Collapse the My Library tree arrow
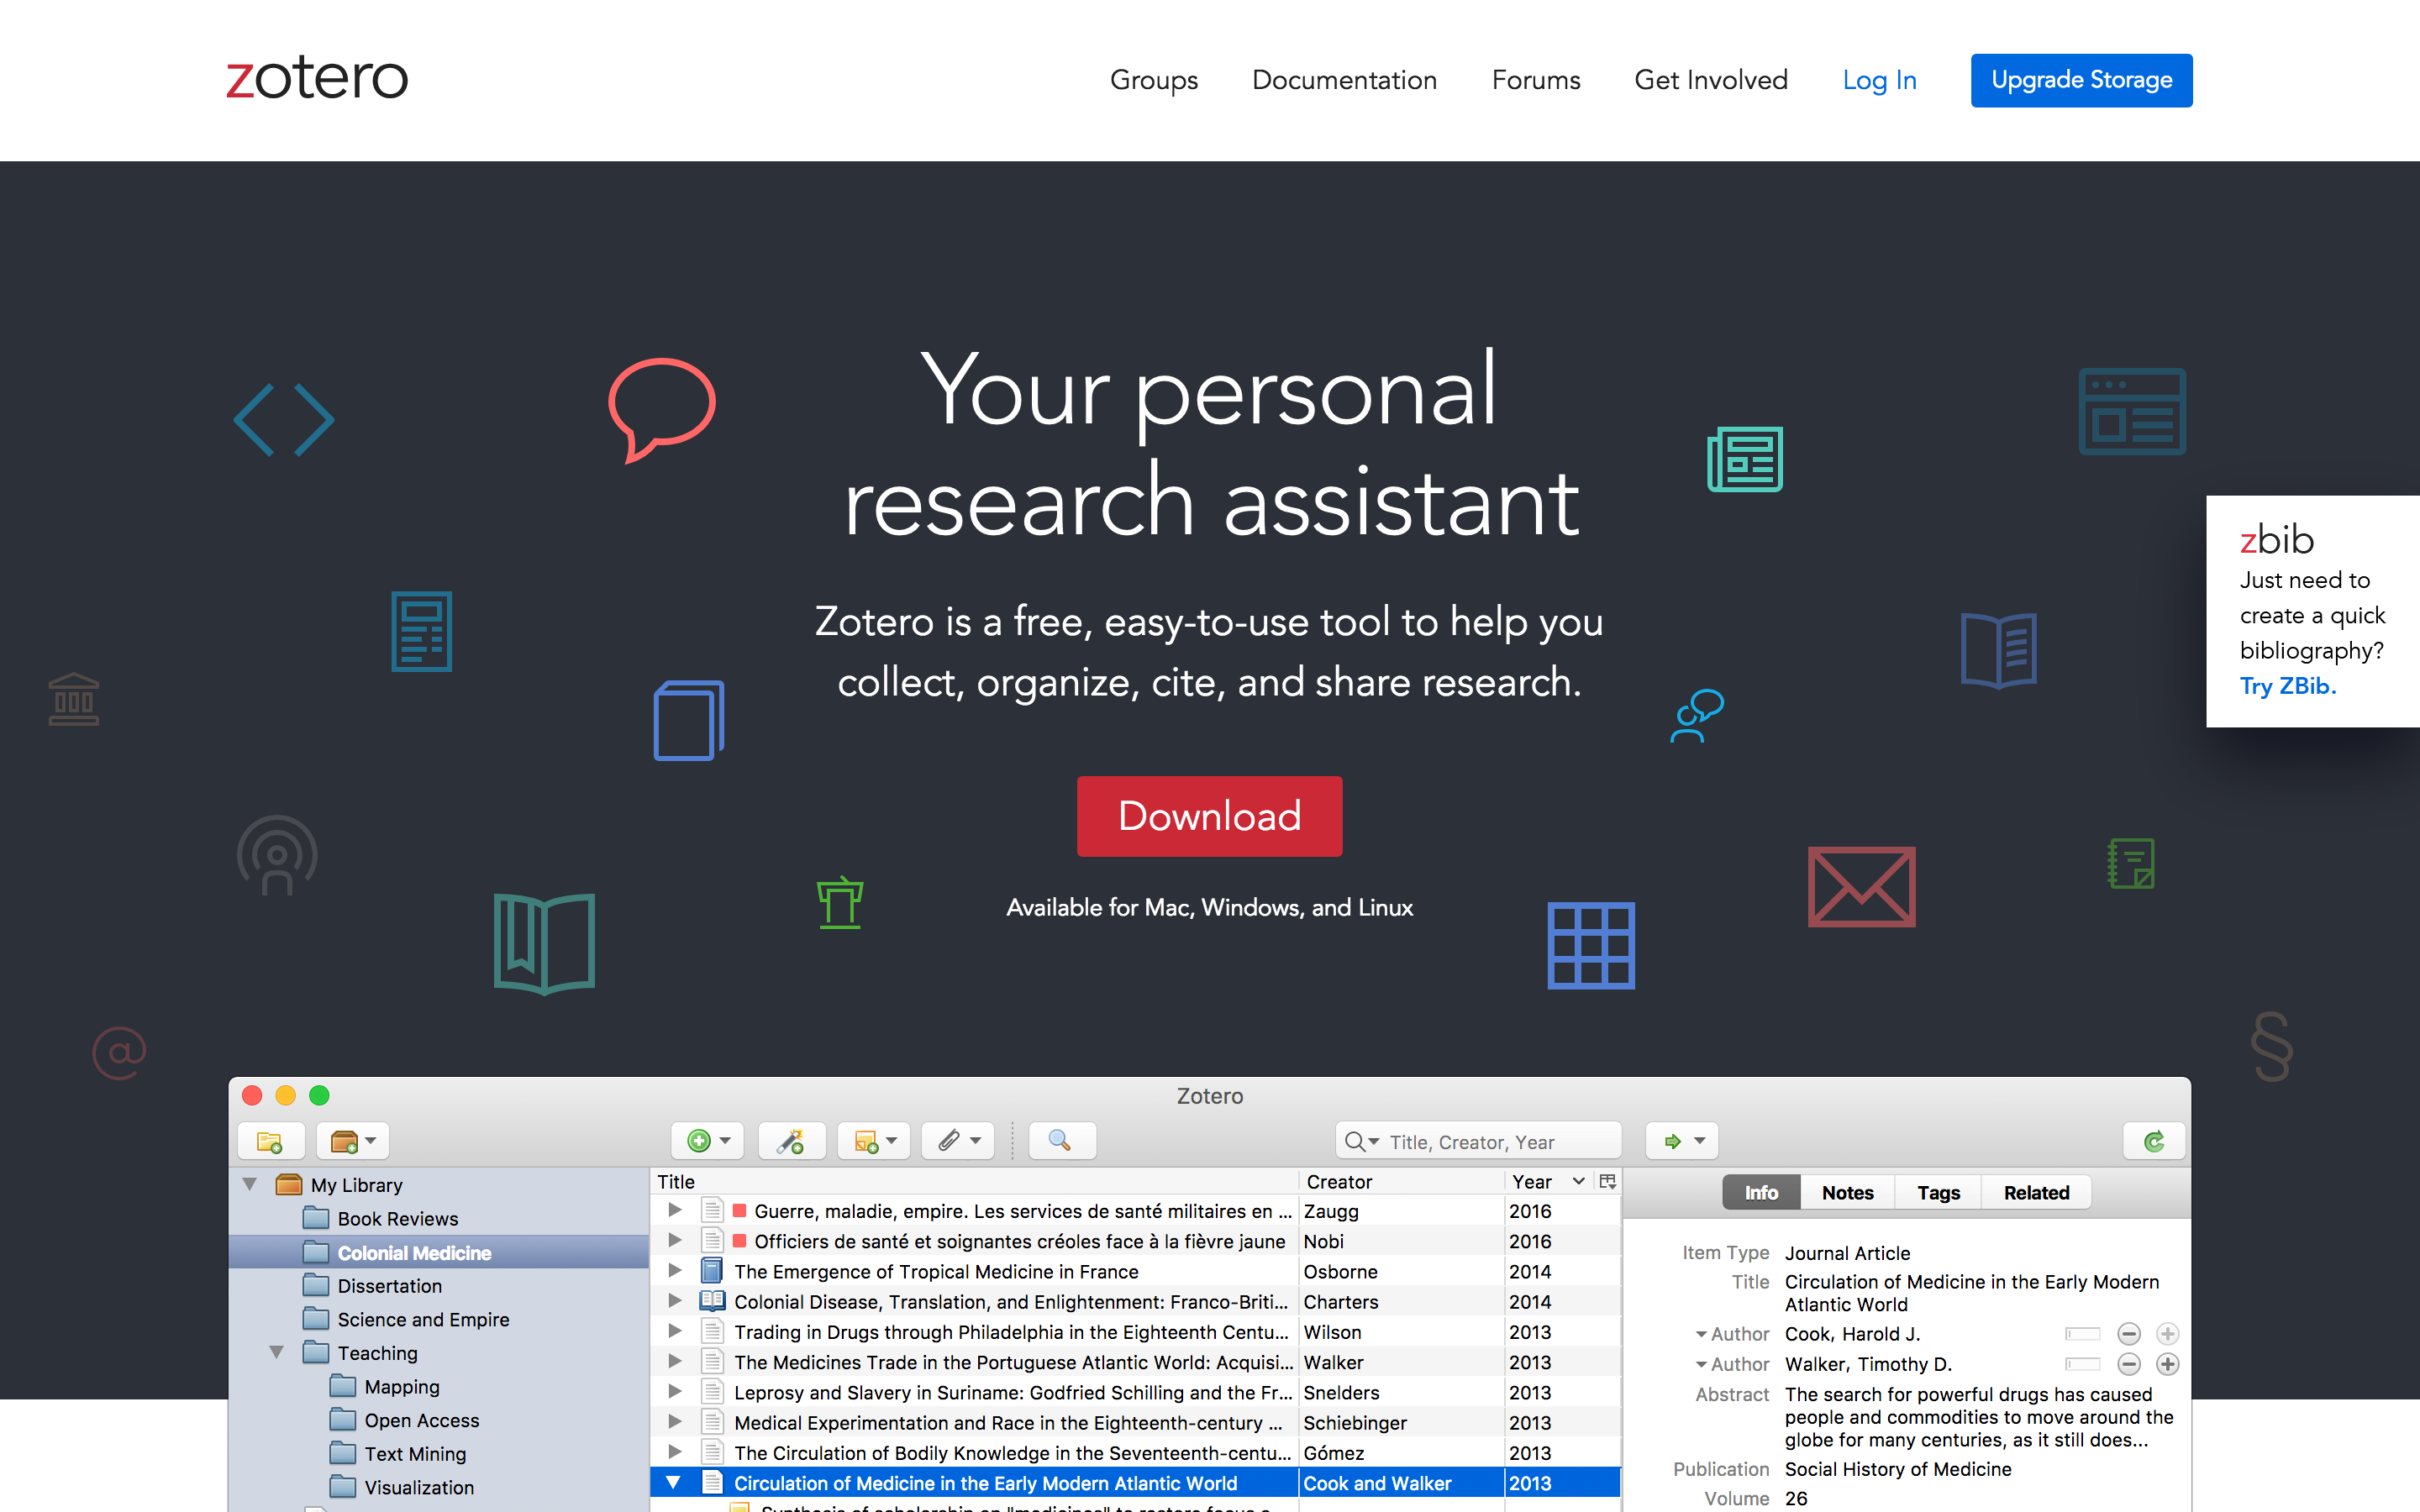2420x1512 pixels. click(249, 1184)
